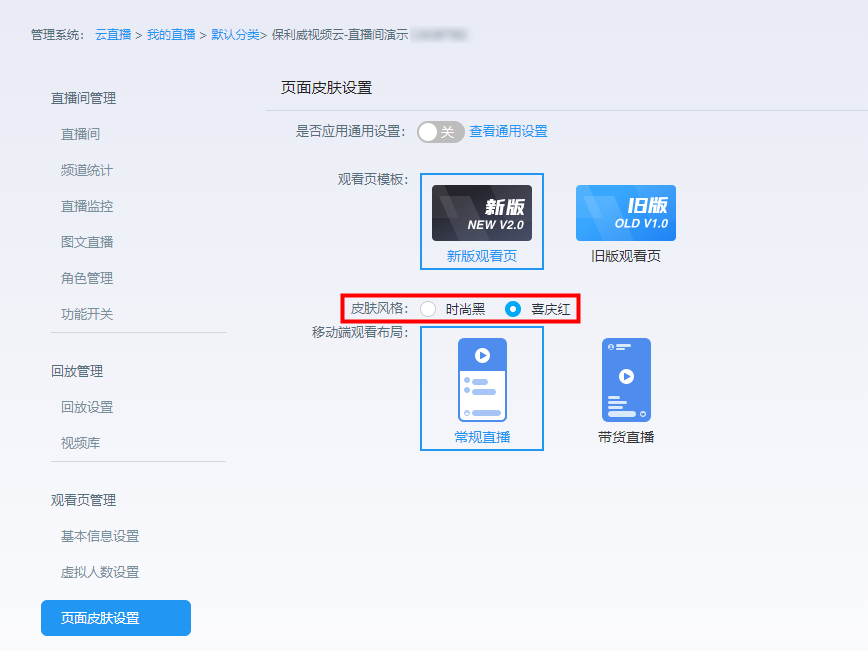Open 视频库 sidebar item
The height and width of the screenshot is (651, 868).
pyautogui.click(x=80, y=443)
